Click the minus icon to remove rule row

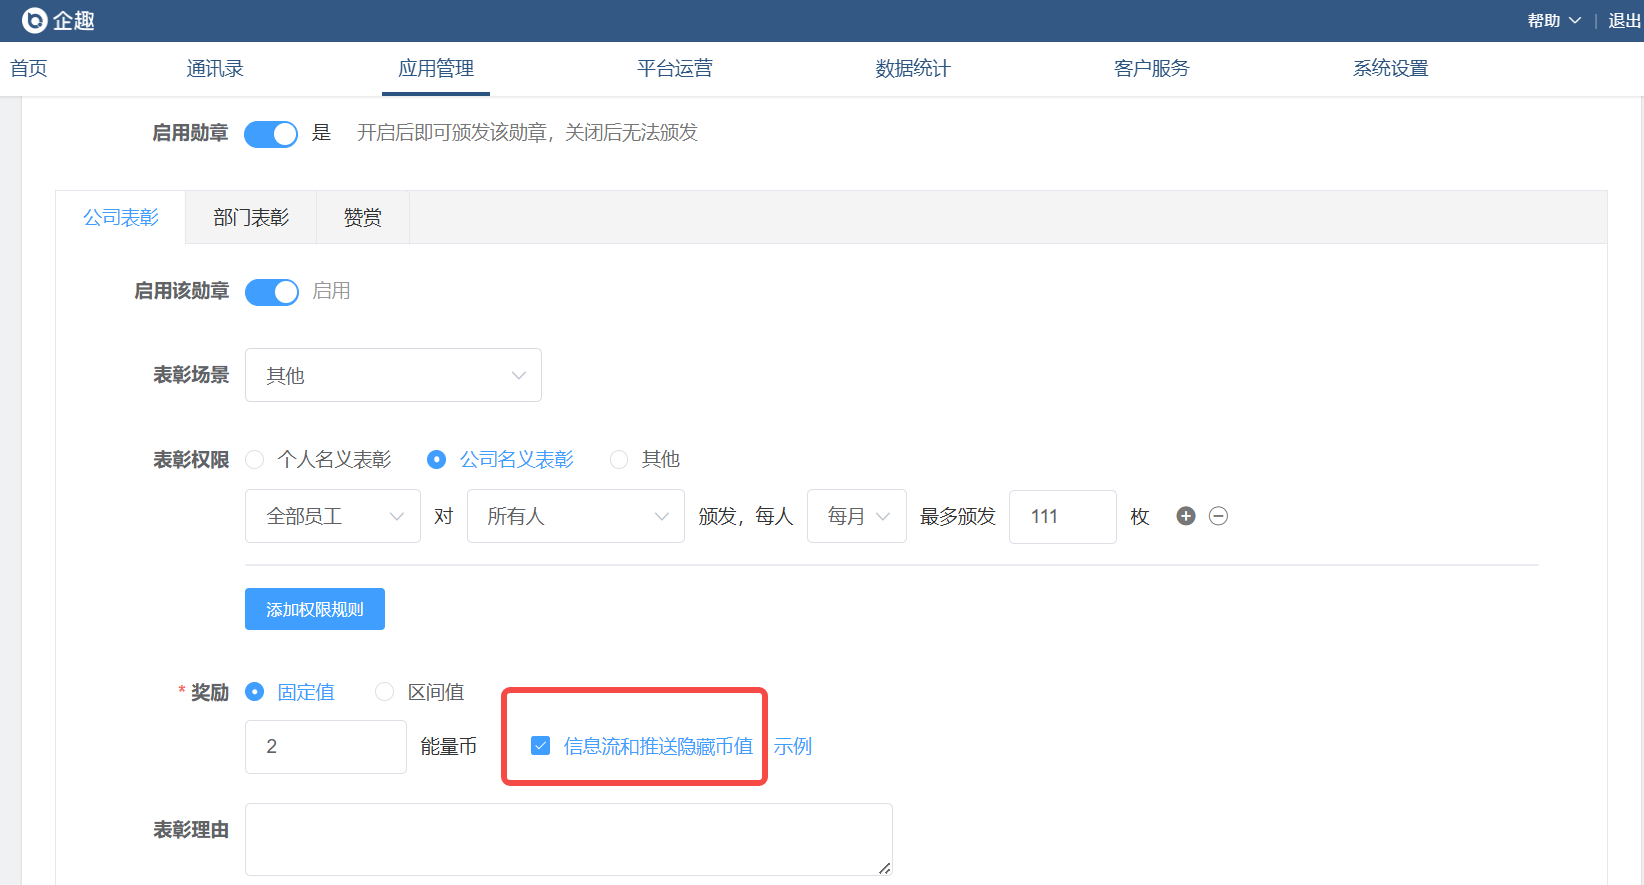point(1218,516)
